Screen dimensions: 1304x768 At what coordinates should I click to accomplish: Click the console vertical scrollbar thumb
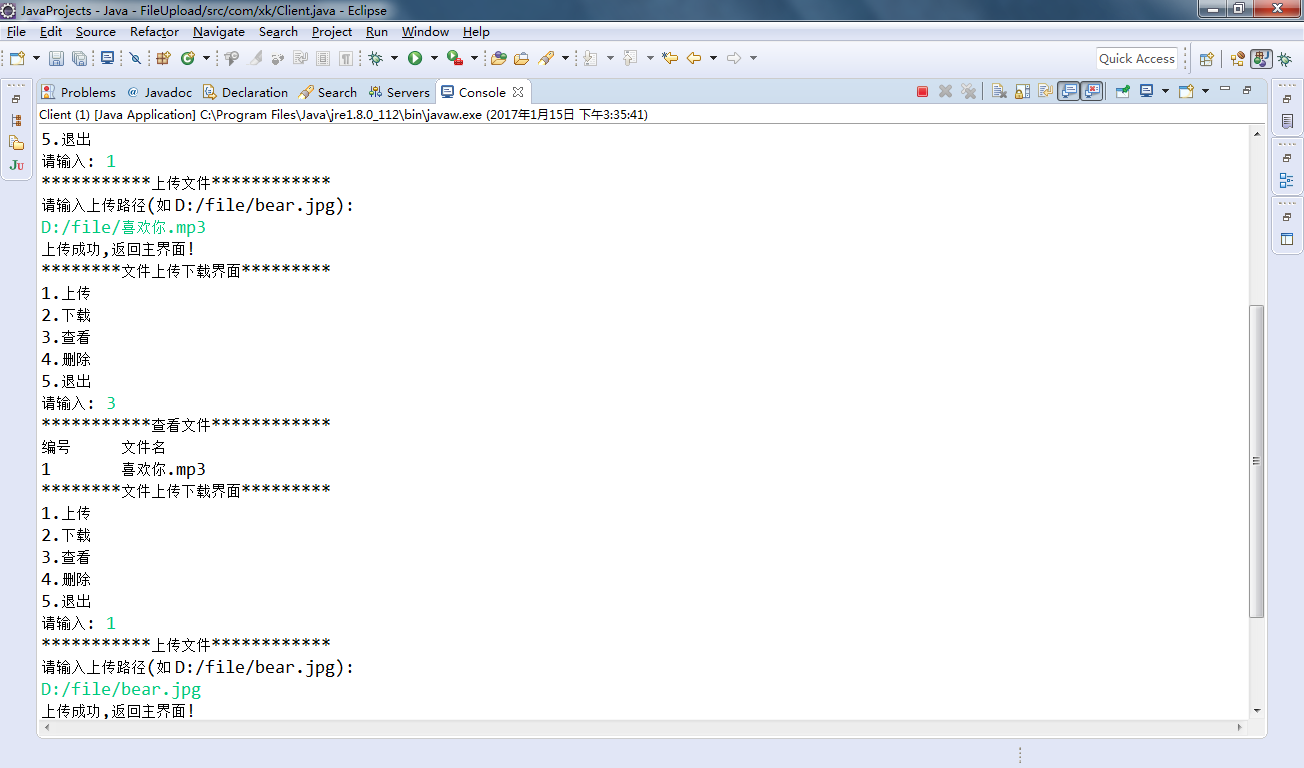[x=1257, y=461]
